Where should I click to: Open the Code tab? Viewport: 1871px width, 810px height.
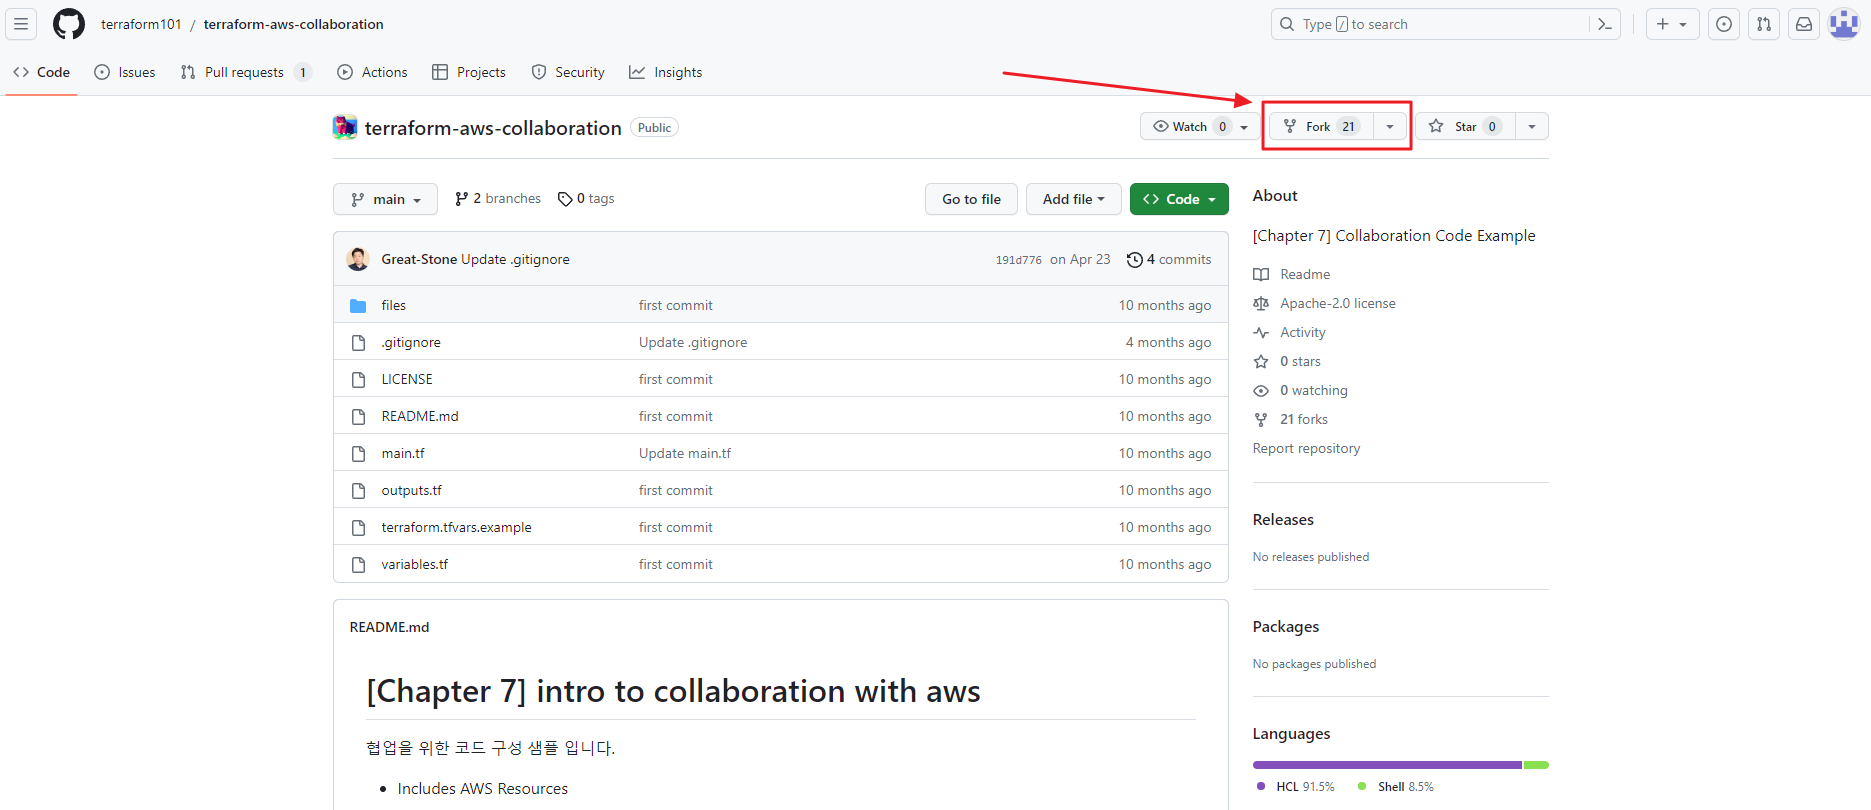(x=41, y=72)
